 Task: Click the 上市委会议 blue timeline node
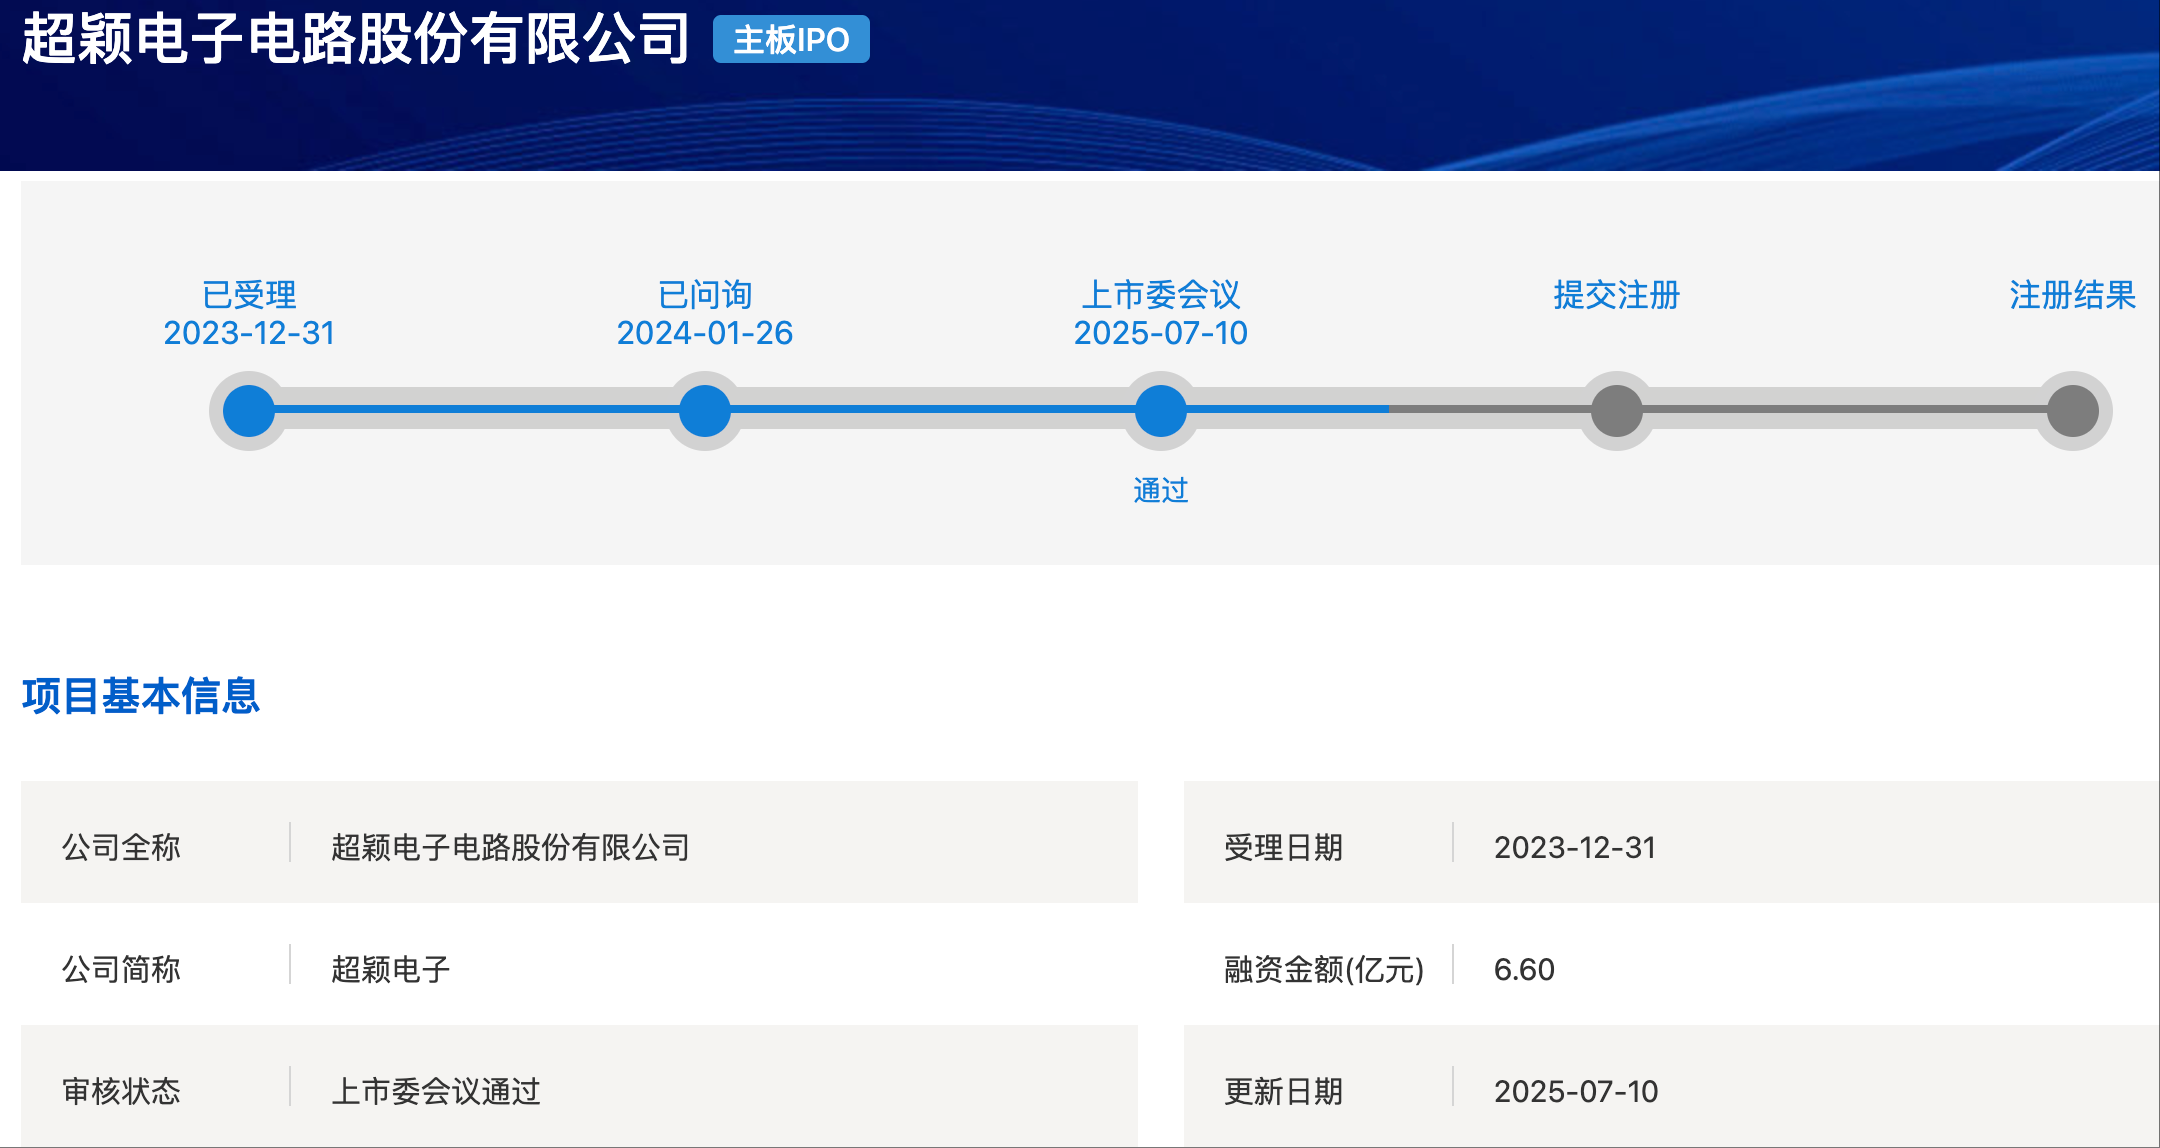1161,411
